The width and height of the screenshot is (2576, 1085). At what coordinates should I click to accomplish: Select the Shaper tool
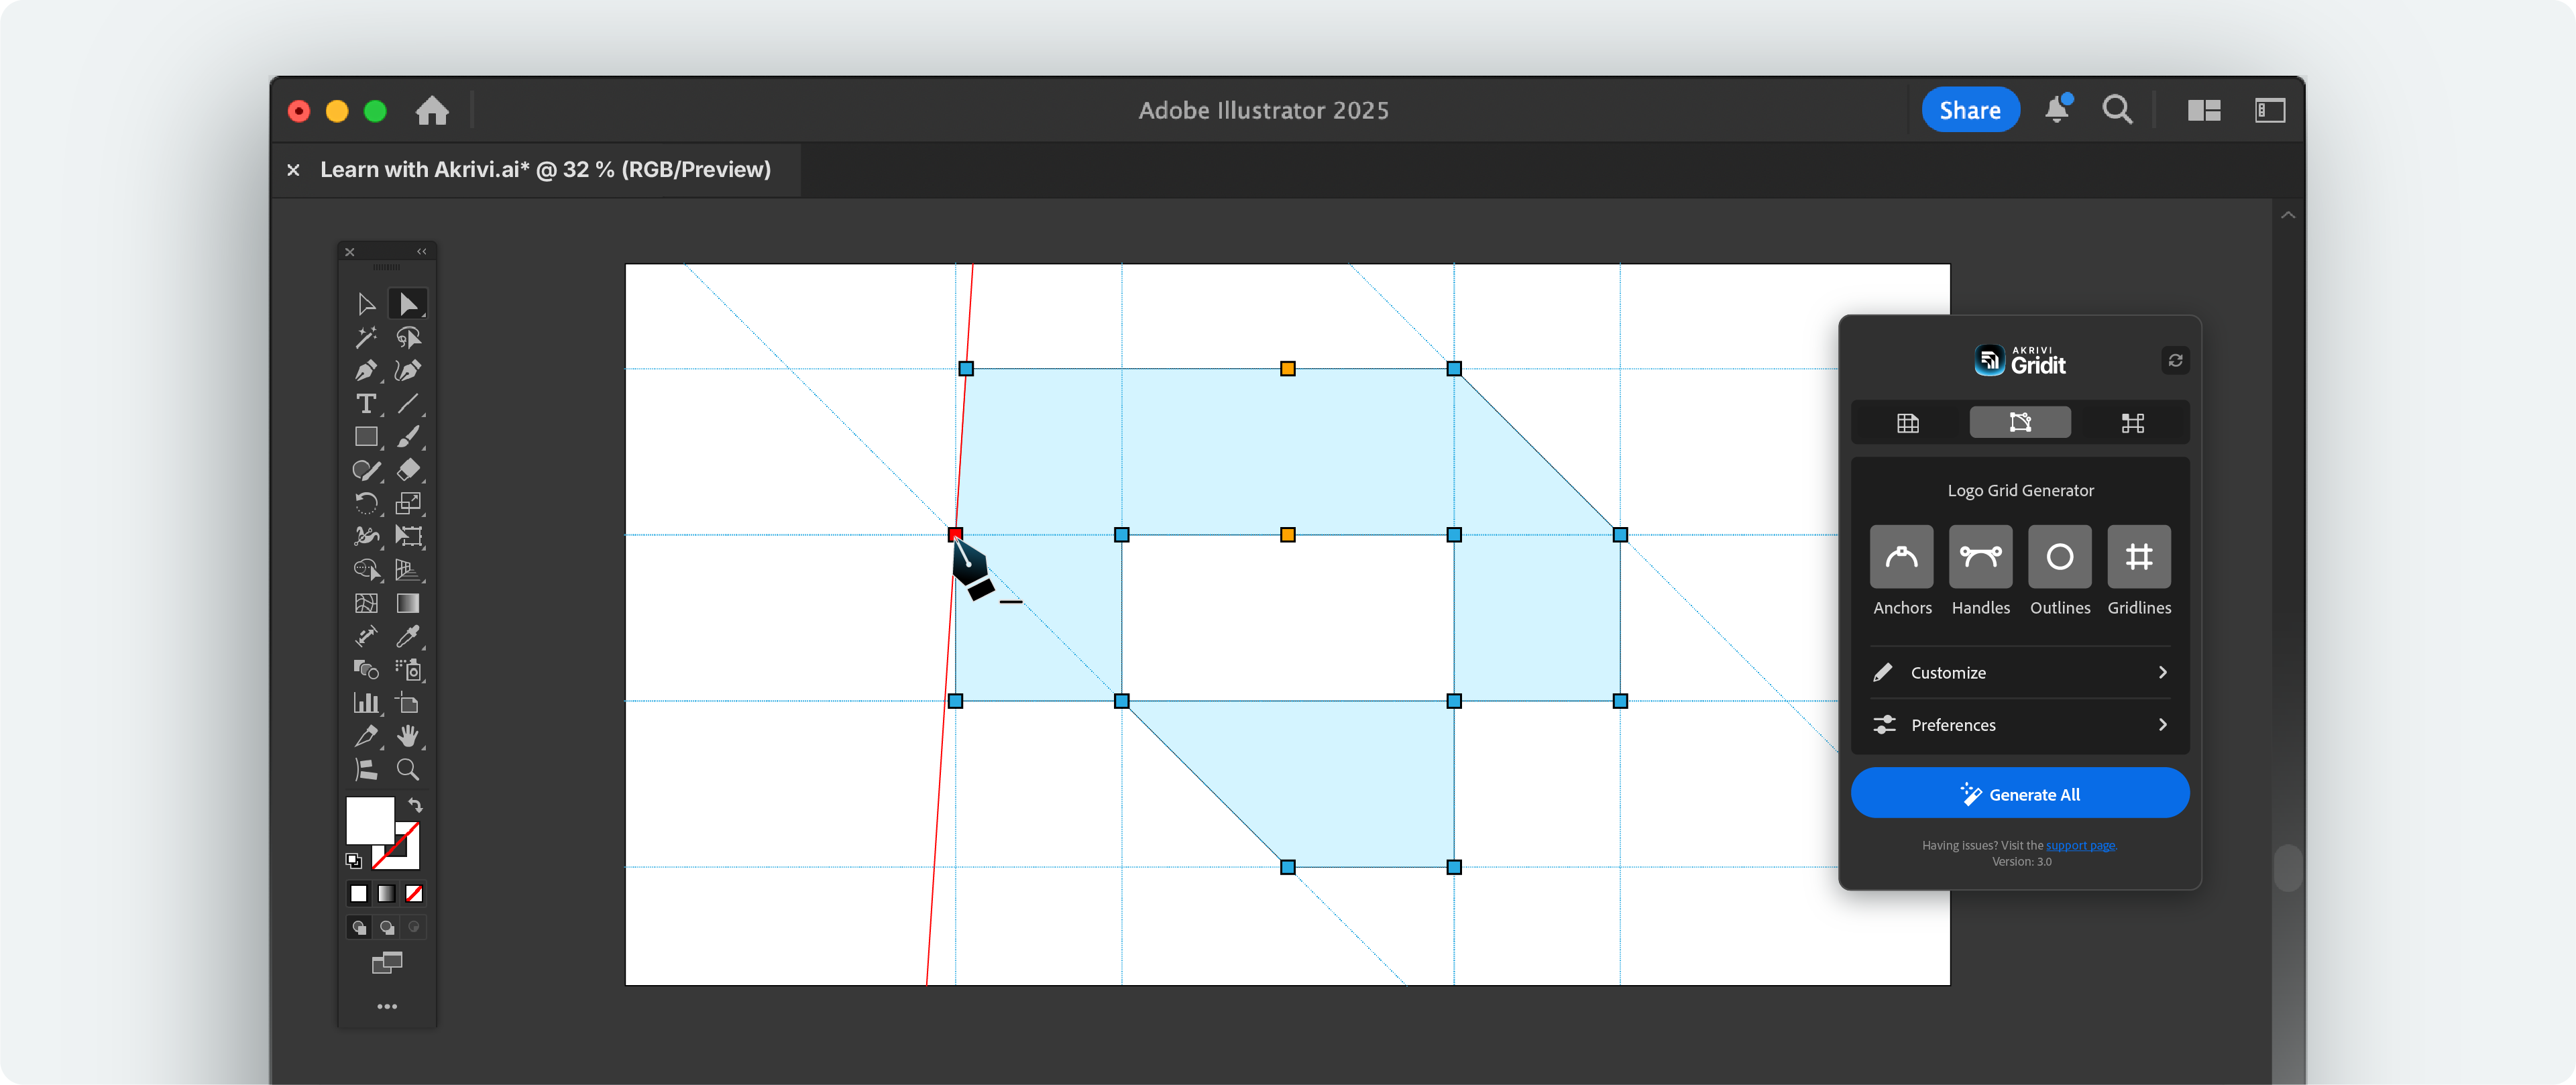pos(366,470)
